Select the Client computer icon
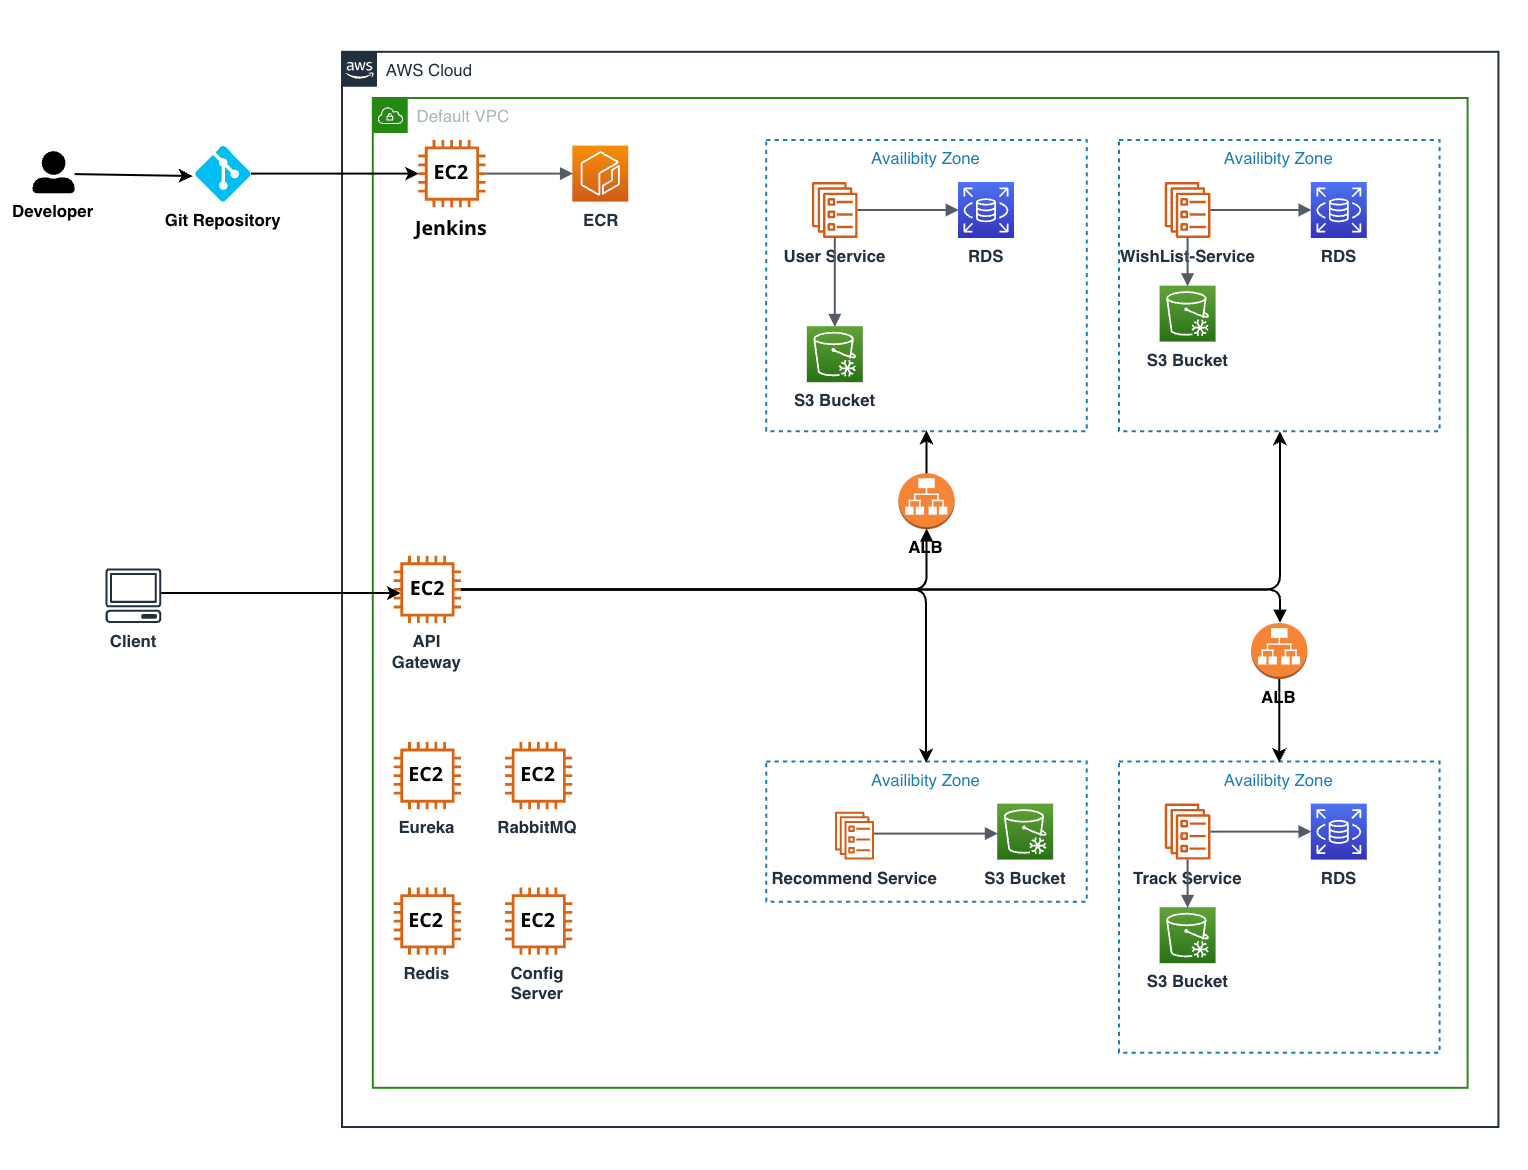1528x1170 pixels. (133, 595)
